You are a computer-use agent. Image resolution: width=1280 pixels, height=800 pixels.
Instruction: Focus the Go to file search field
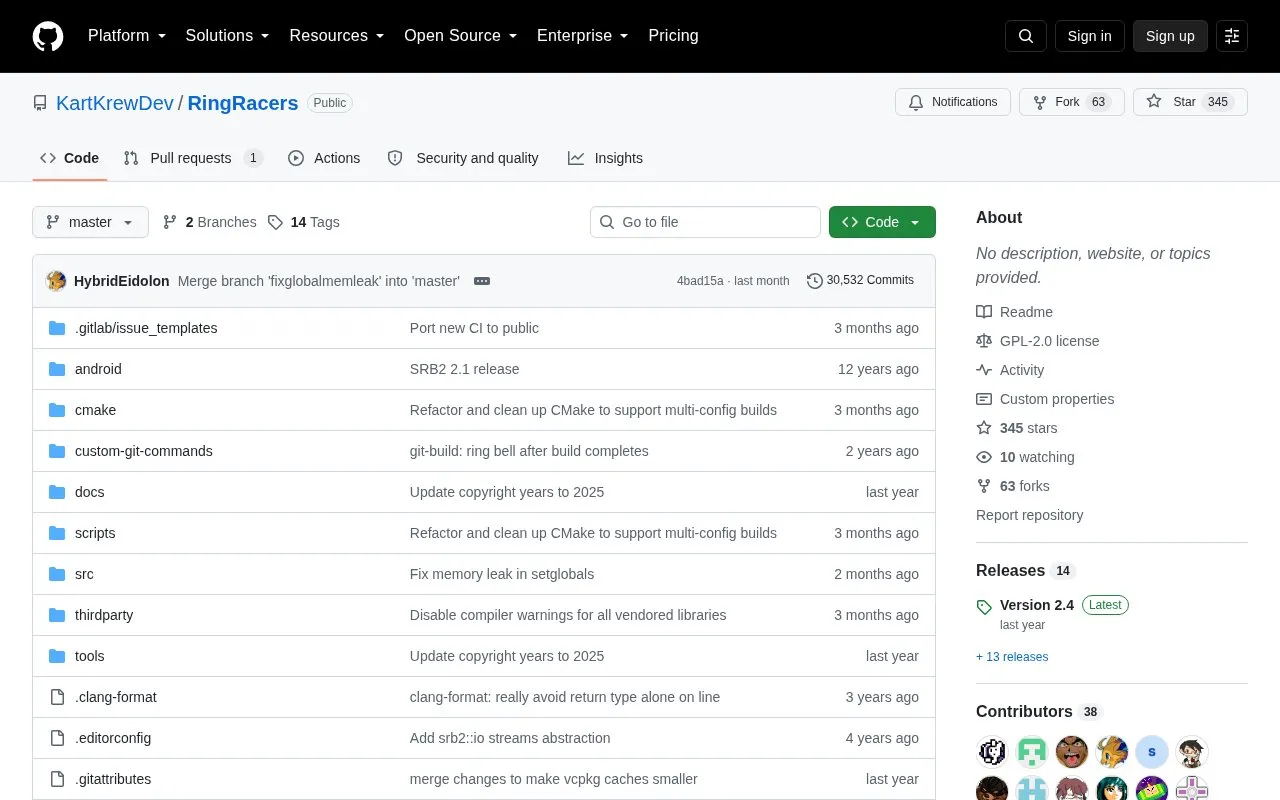pyautogui.click(x=705, y=222)
